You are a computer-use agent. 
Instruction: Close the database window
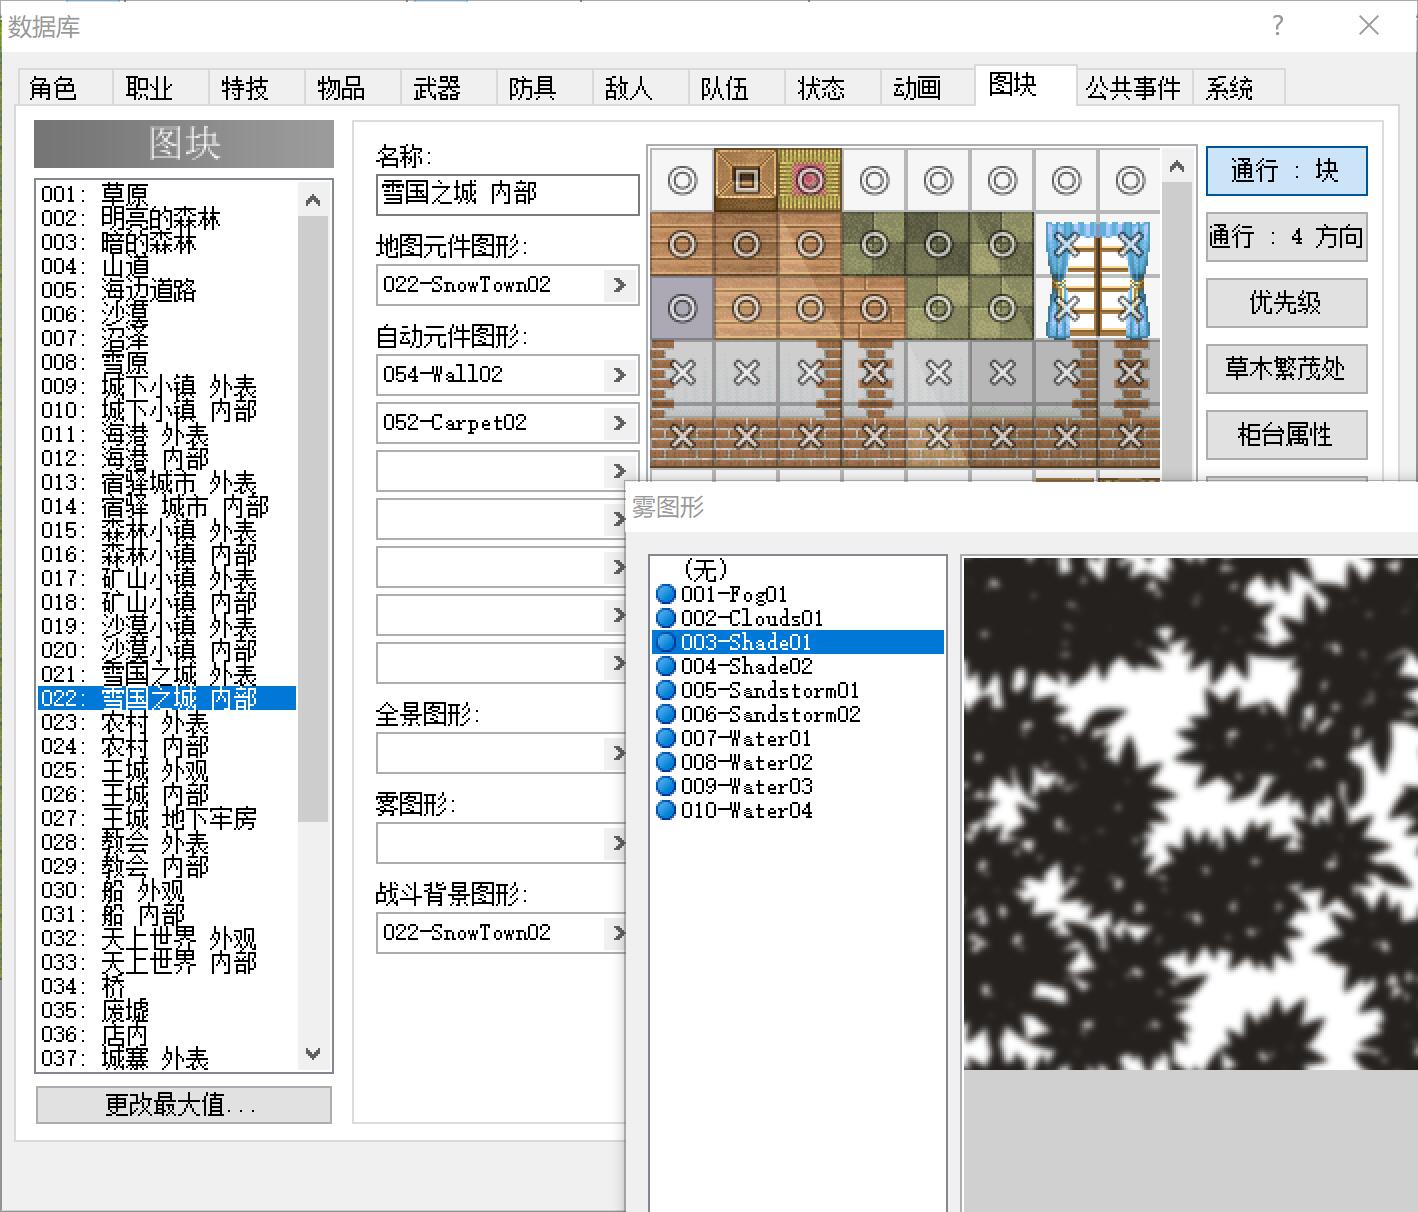point(1369,26)
